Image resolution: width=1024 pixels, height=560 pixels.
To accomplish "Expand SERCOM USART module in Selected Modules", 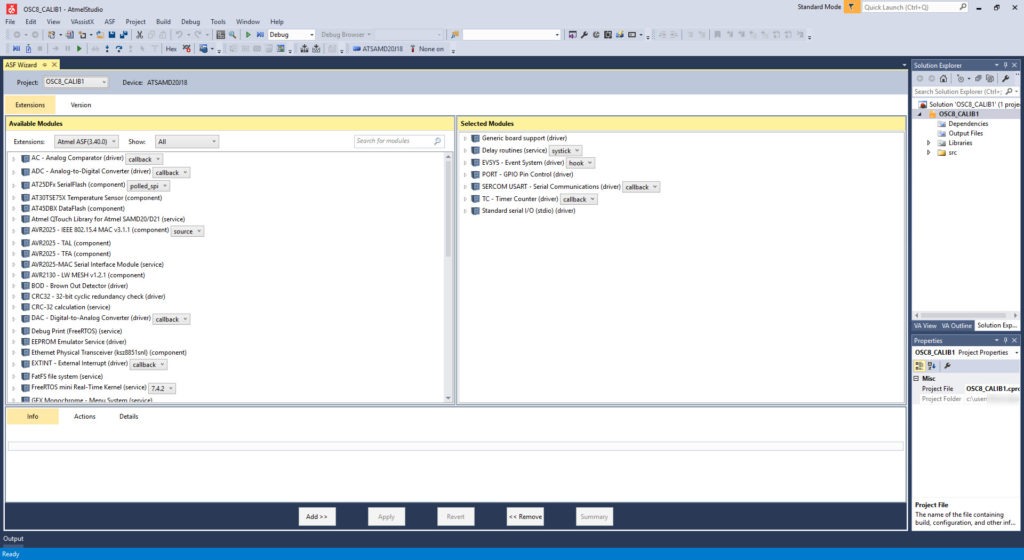I will coord(466,187).
